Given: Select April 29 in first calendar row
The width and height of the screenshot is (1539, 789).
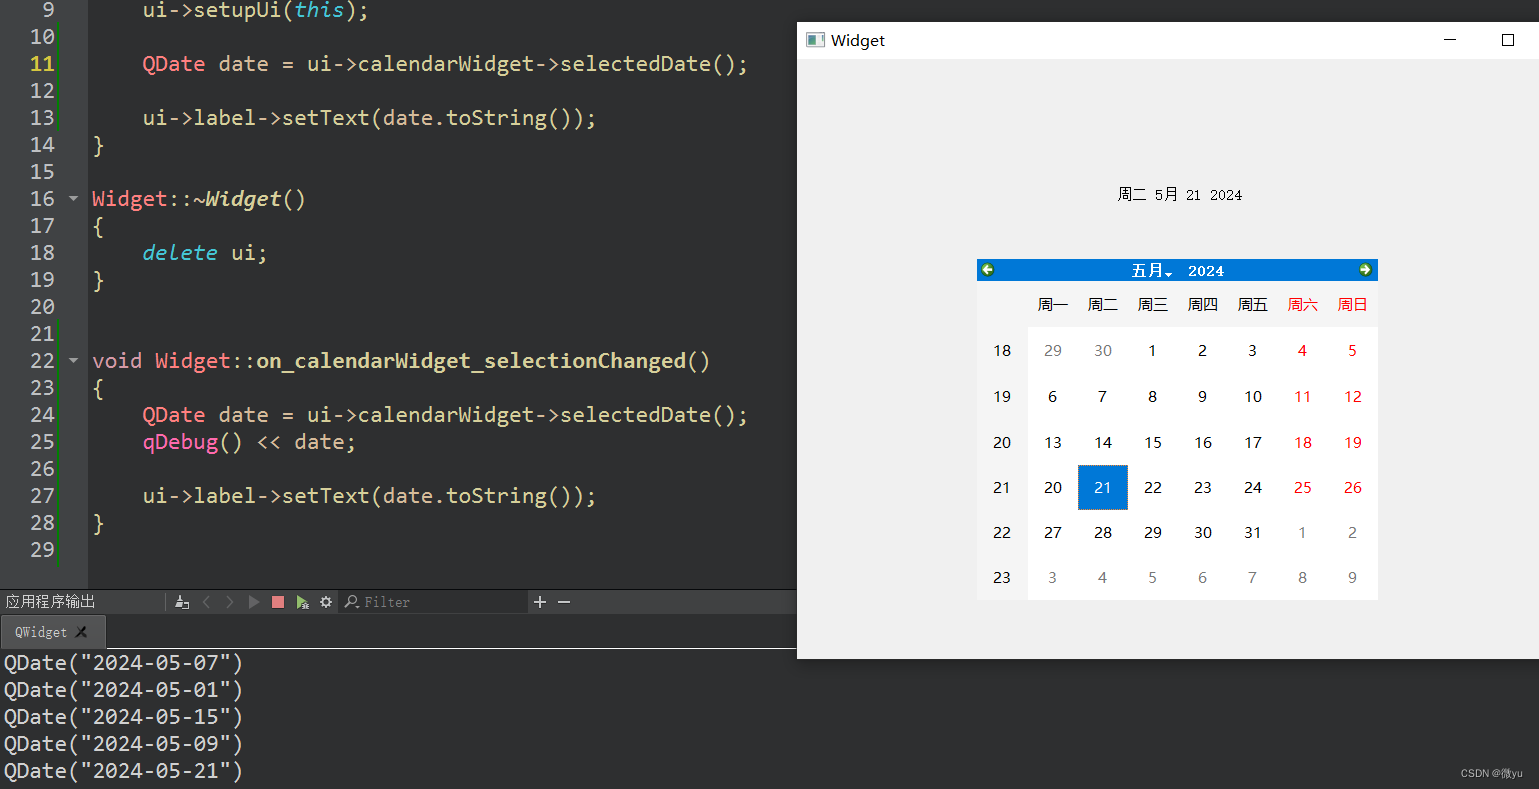Looking at the screenshot, I should point(1053,351).
